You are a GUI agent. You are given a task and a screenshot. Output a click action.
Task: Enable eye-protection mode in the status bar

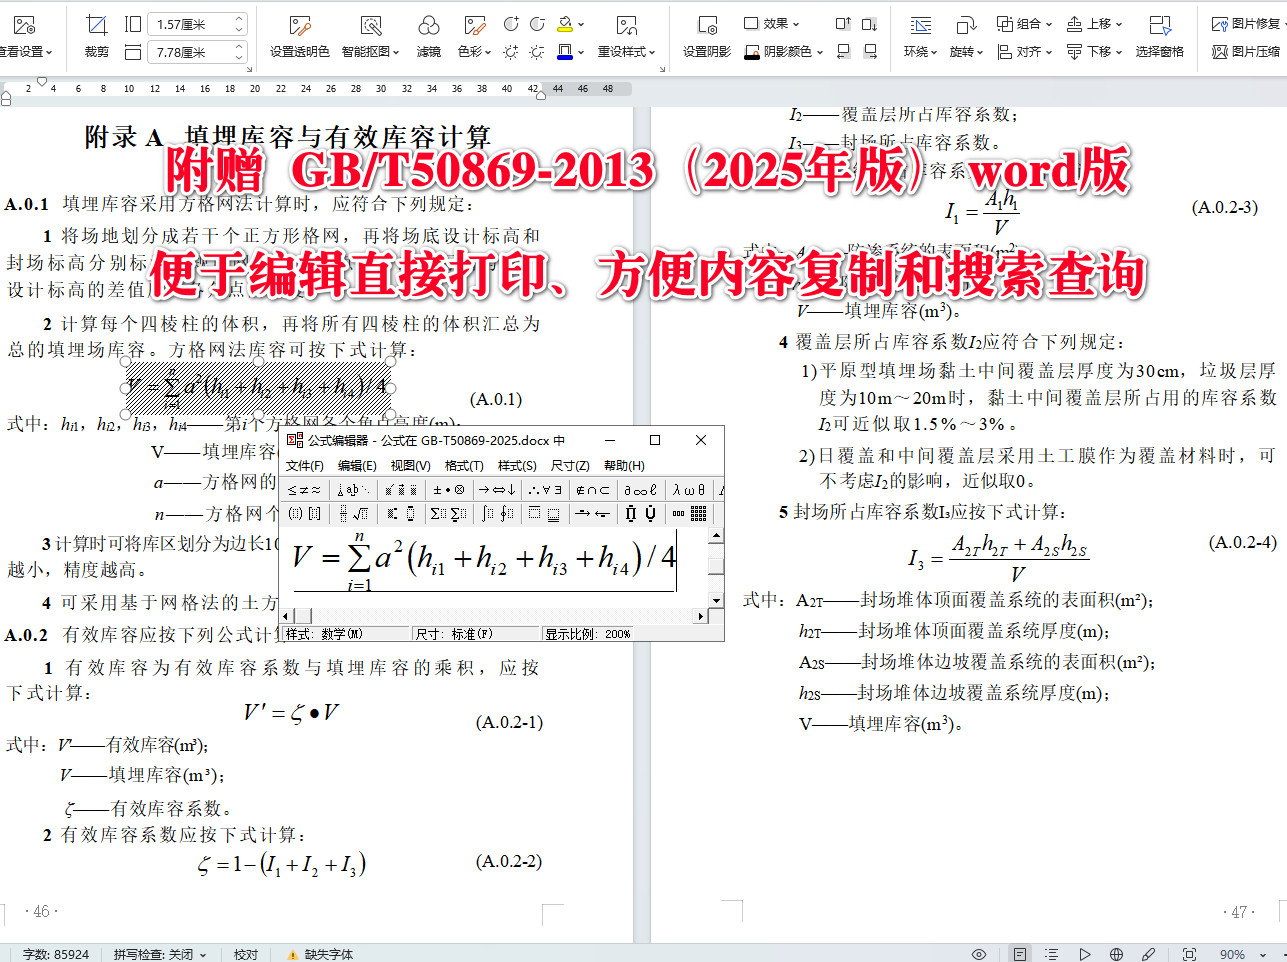(979, 952)
